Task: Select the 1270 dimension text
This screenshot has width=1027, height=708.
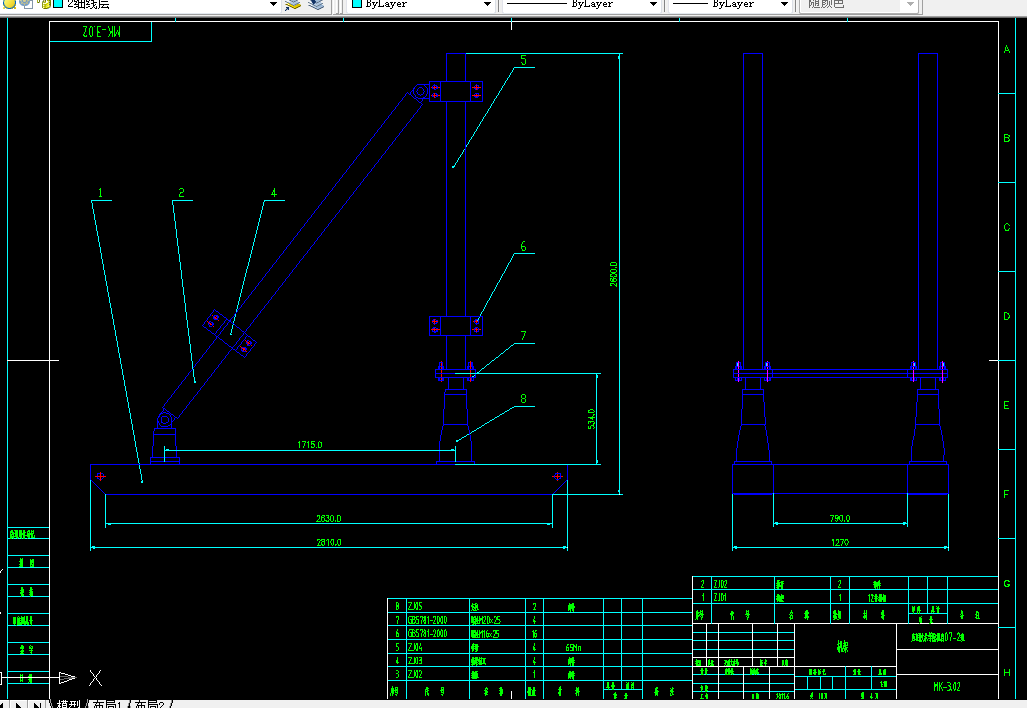Action: tap(840, 542)
